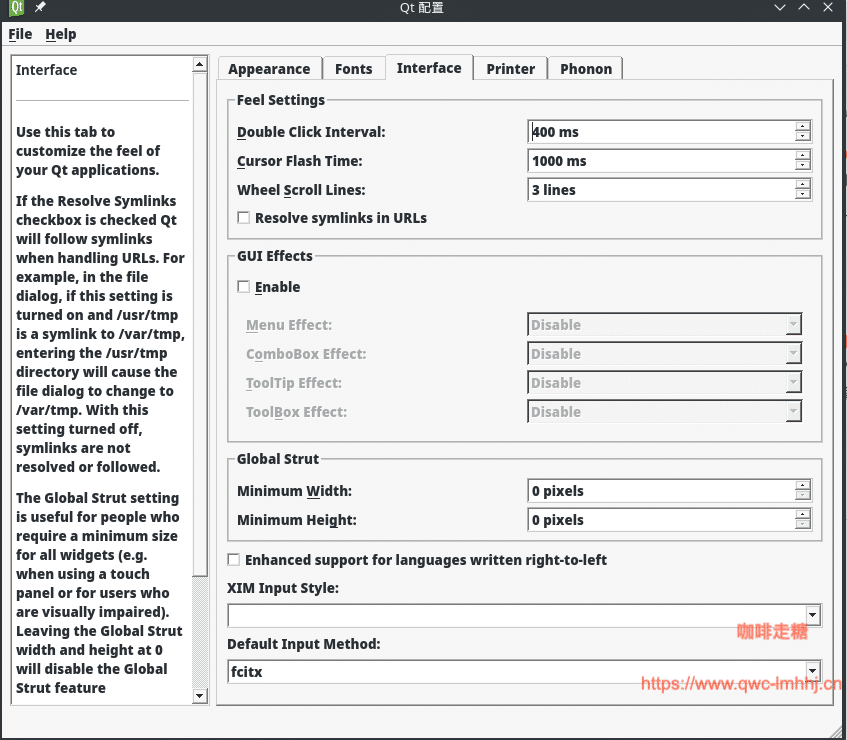Open the ComboBox Effect dropdown
The width and height of the screenshot is (847, 740).
[664, 354]
